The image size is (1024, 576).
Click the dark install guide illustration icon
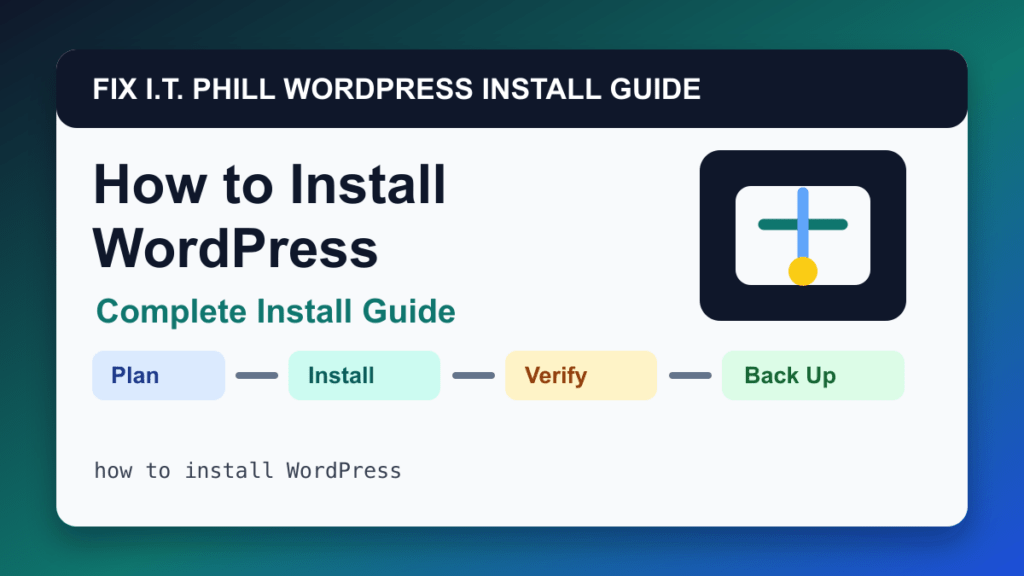click(803, 235)
